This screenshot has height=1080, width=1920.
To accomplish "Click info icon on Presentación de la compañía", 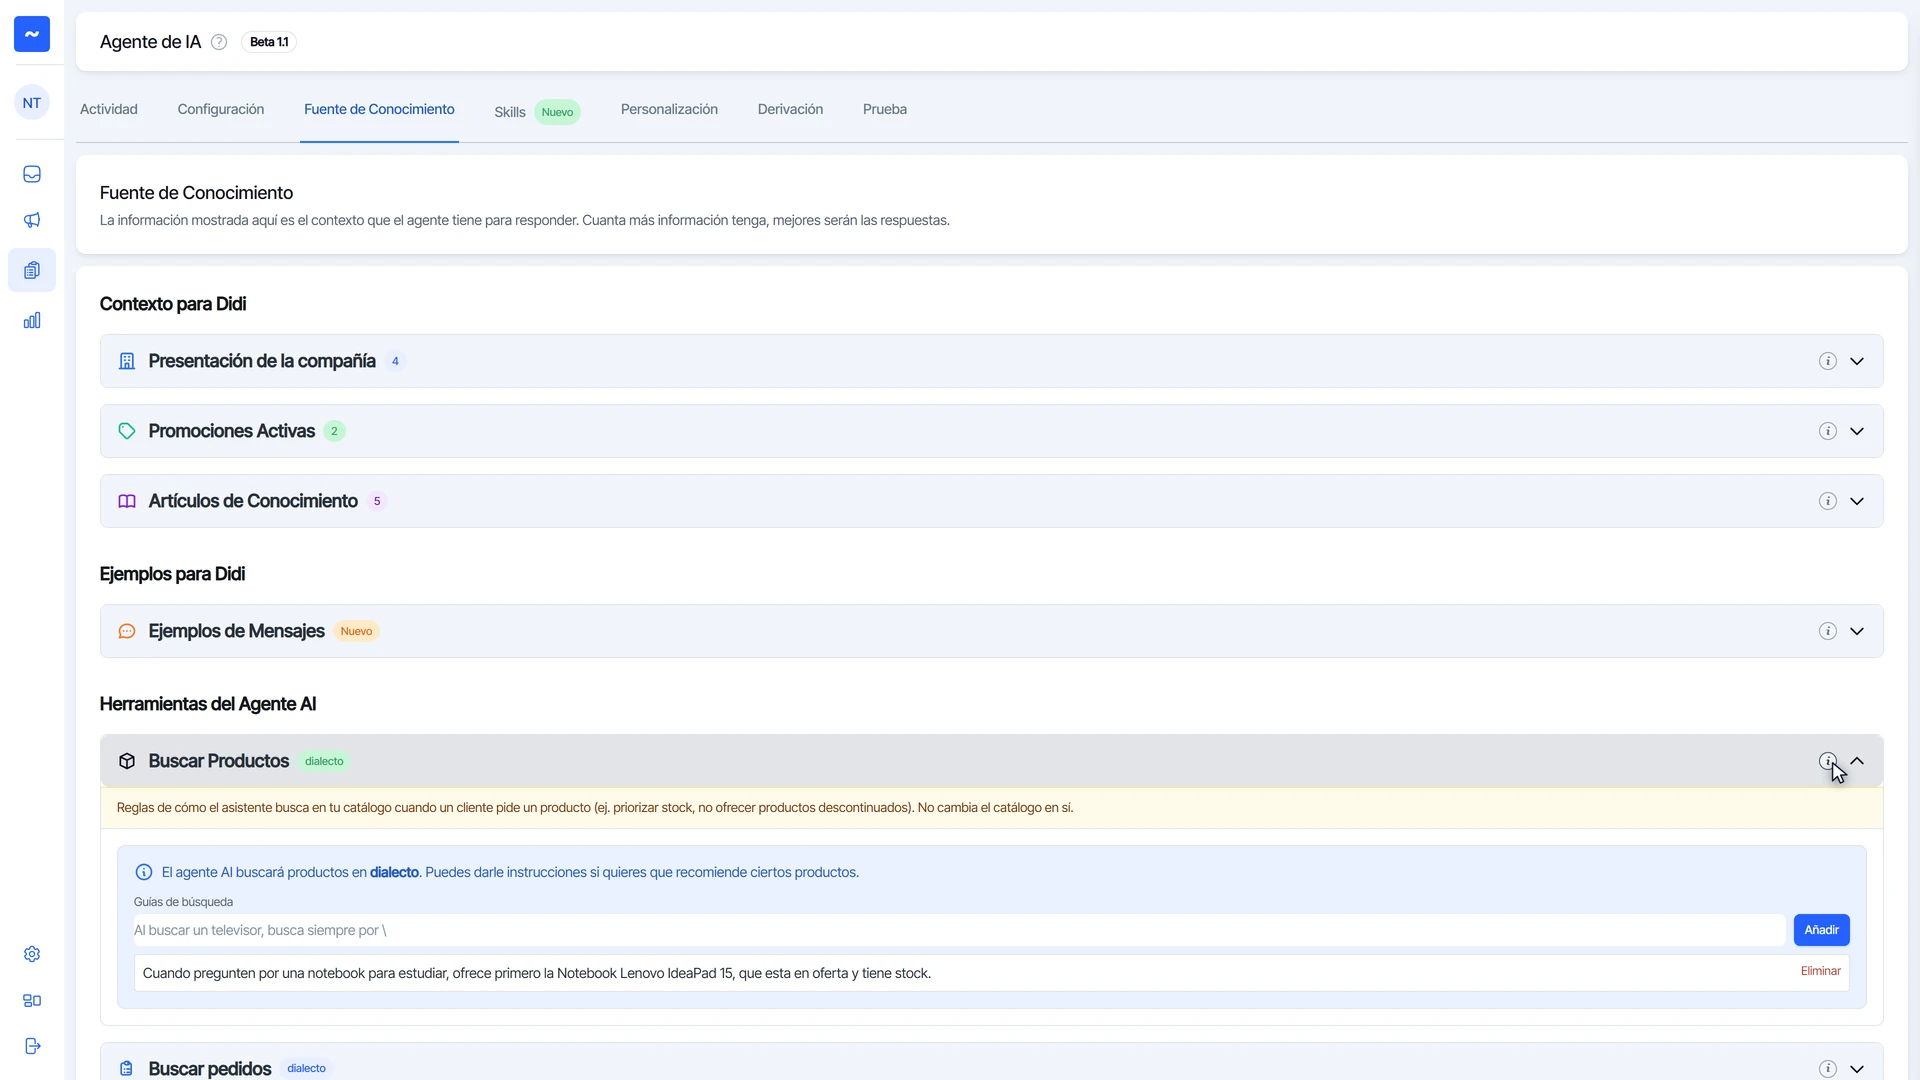I will click(1827, 361).
